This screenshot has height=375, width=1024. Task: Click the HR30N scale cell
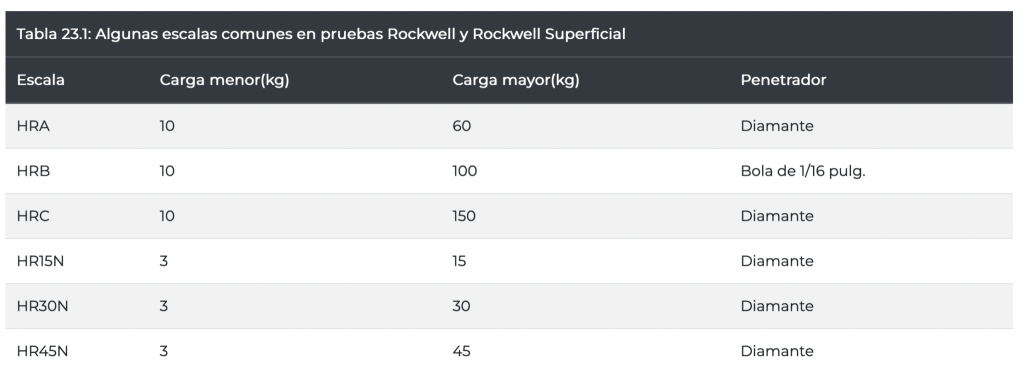coord(42,306)
